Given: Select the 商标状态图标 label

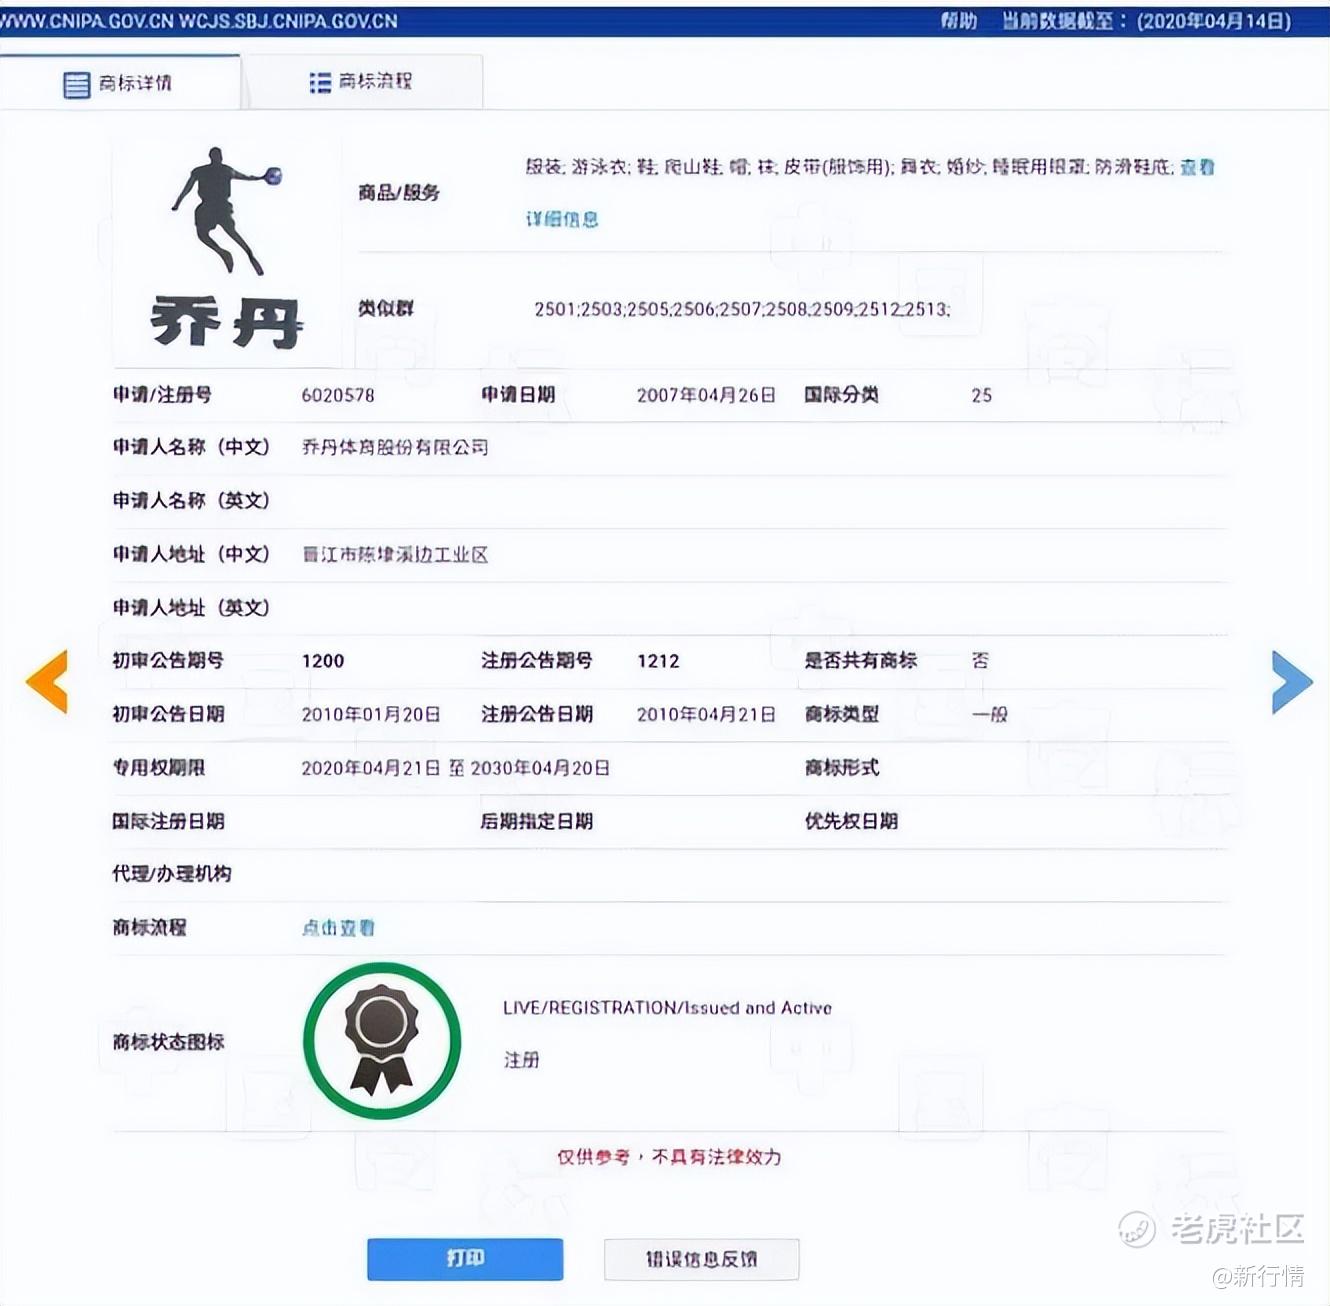Looking at the screenshot, I should [x=168, y=1041].
